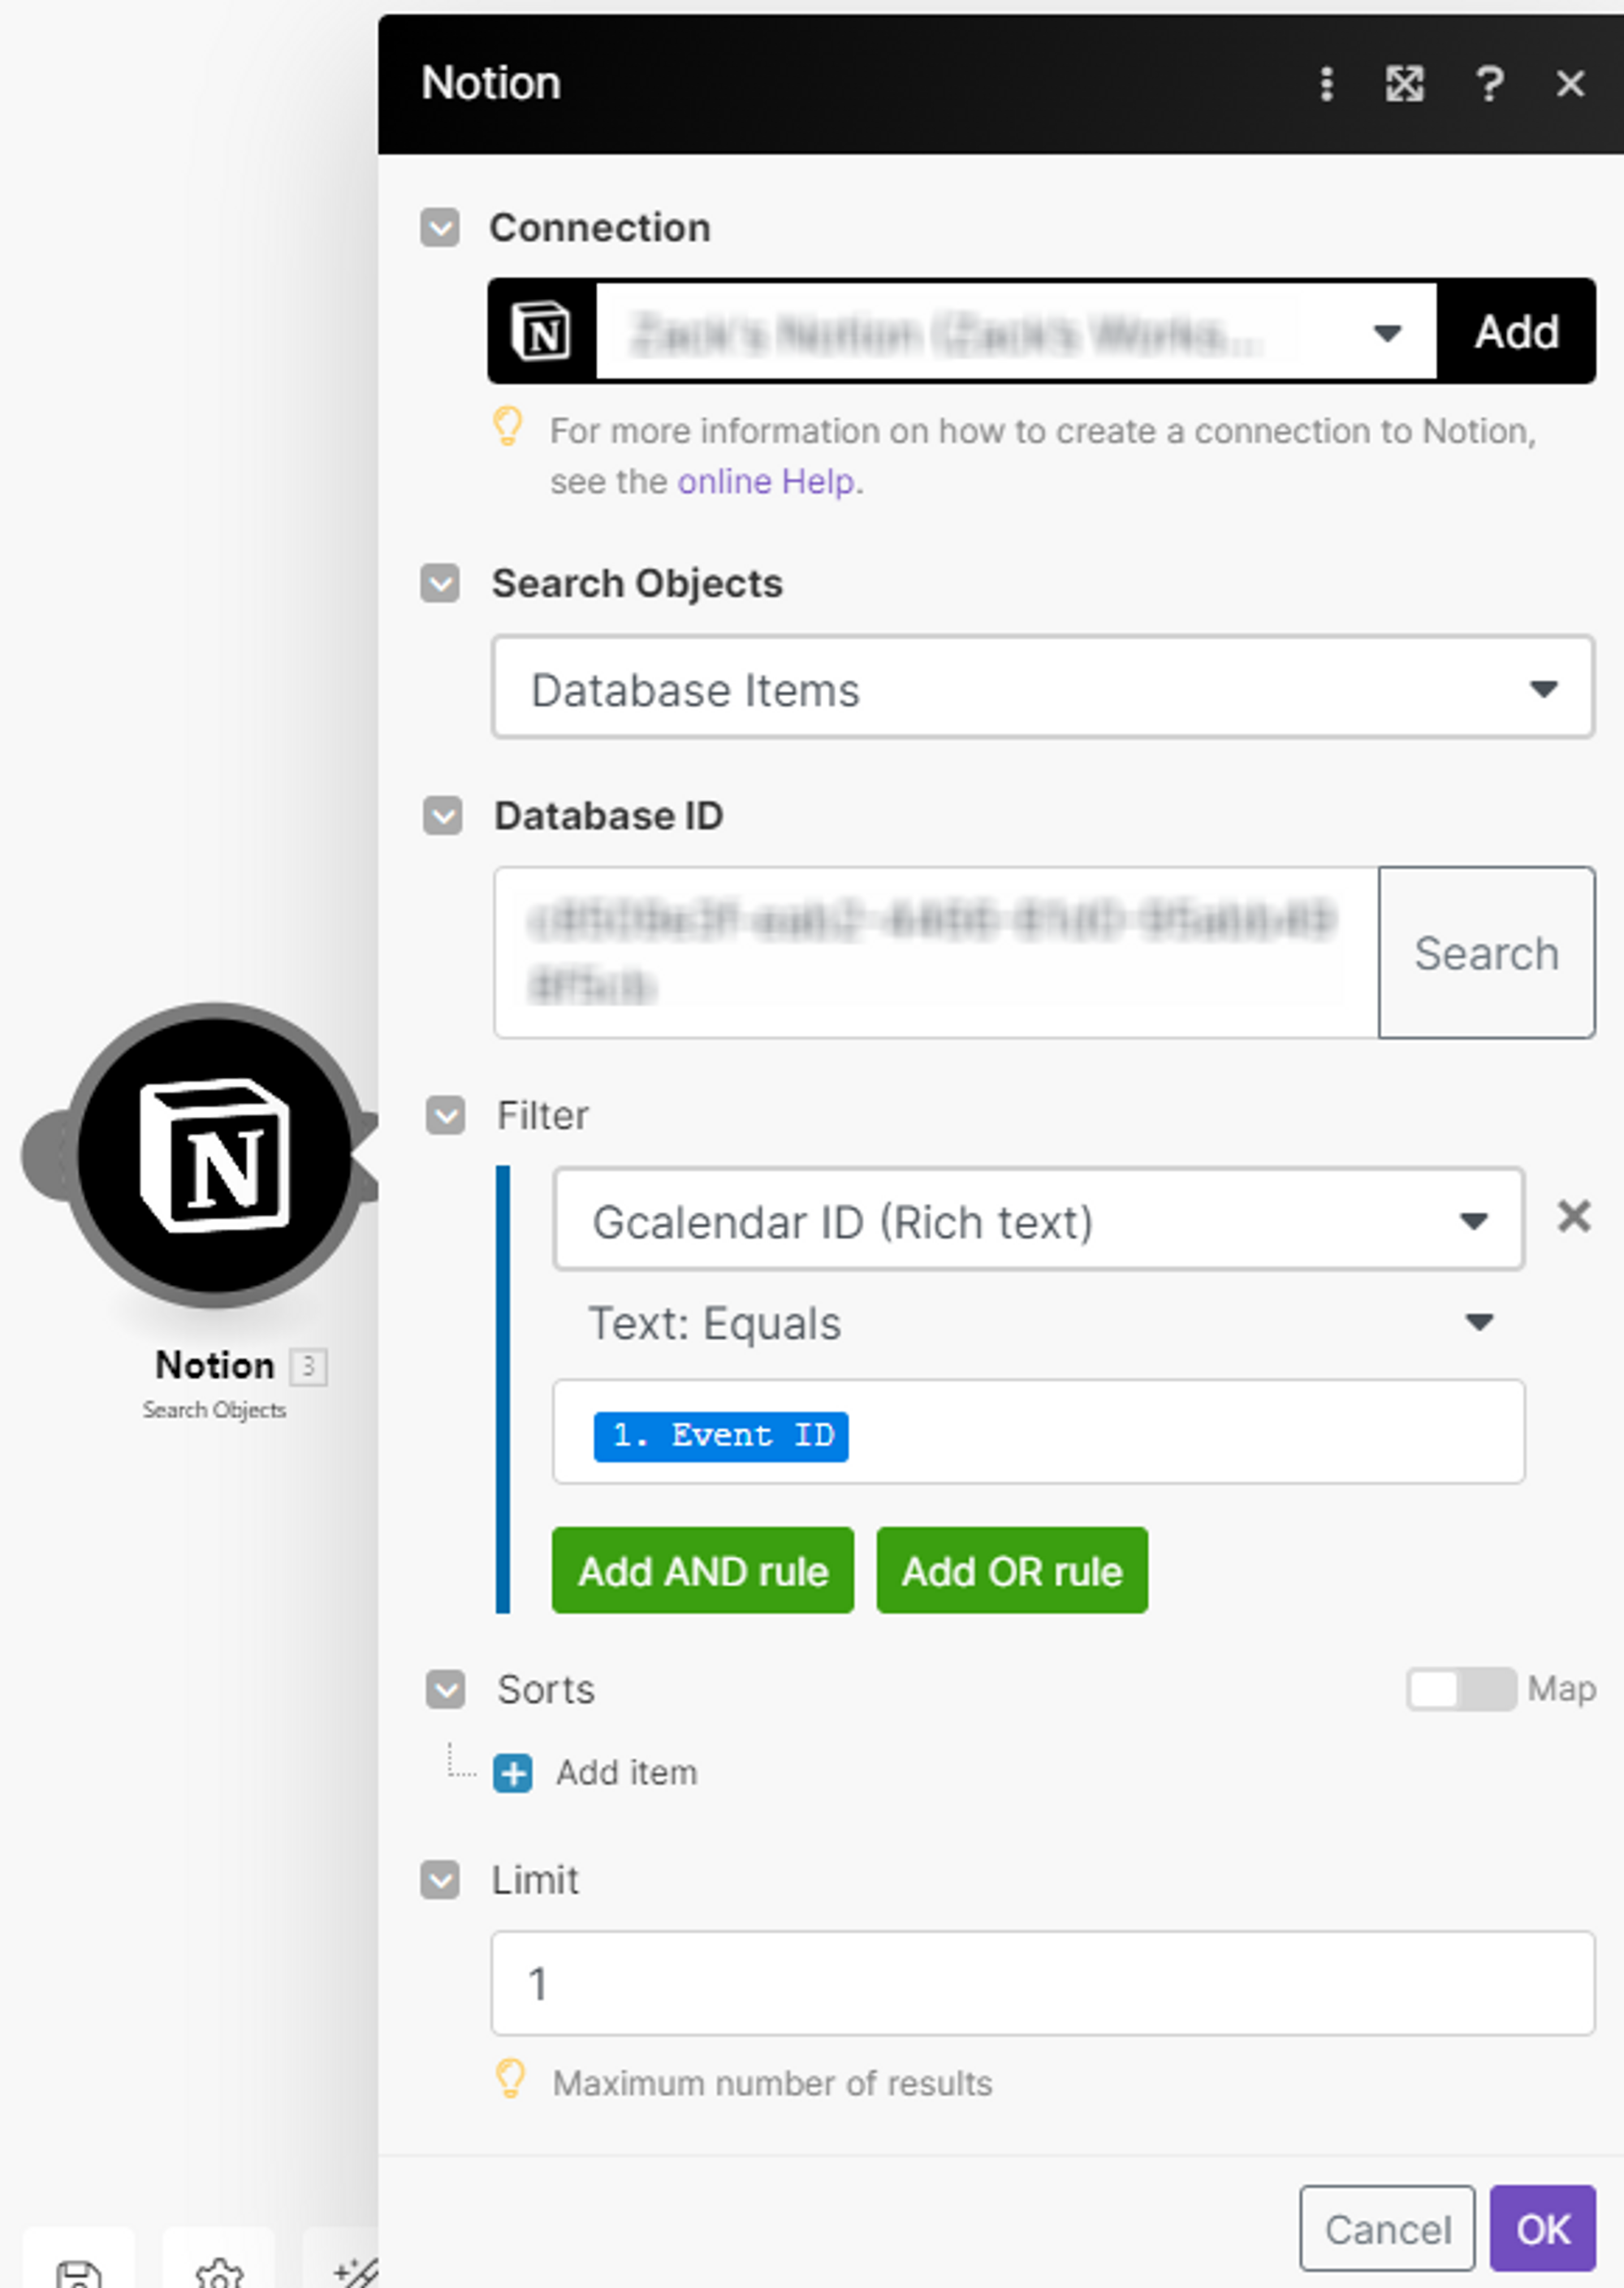Open the Search Objects Database Items dropdown
Viewport: 1624px width, 2288px height.
point(1042,688)
